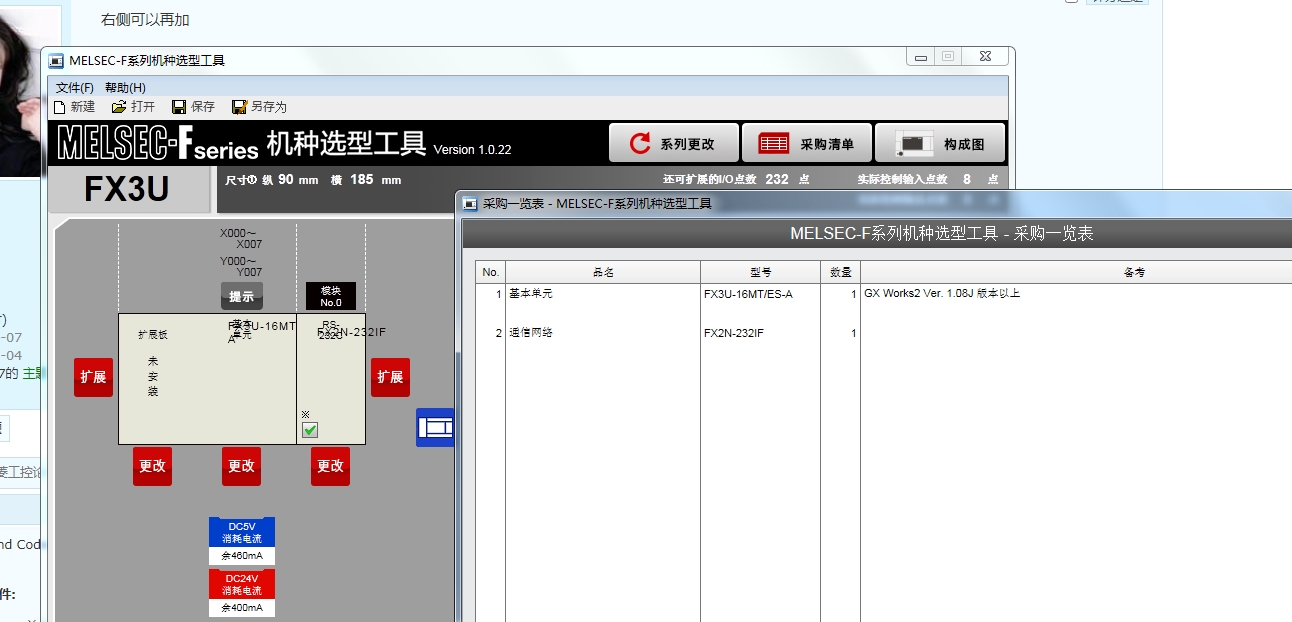Click the right 扩展 expand button
1292x622 pixels.
[x=390, y=377]
